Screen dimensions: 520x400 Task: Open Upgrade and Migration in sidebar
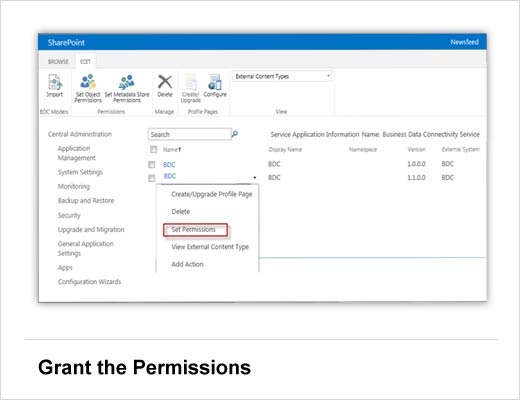pyautogui.click(x=91, y=230)
